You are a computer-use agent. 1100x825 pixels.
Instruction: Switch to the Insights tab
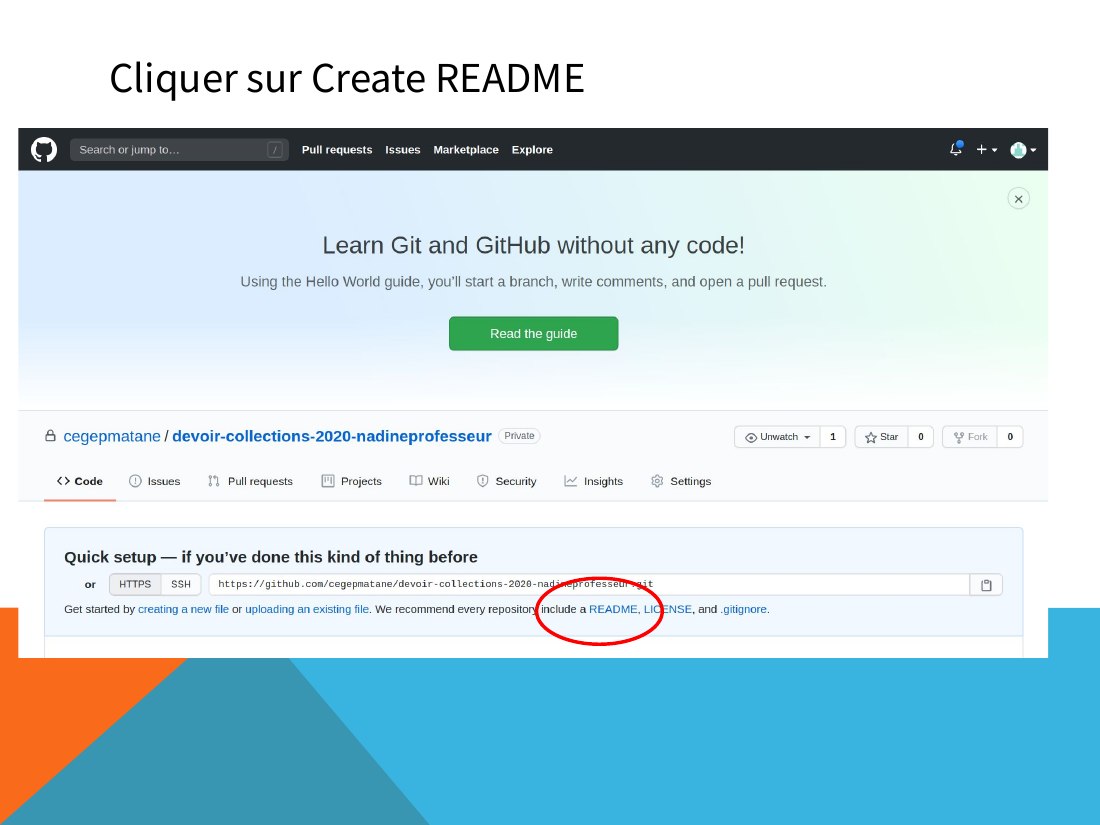click(x=593, y=481)
